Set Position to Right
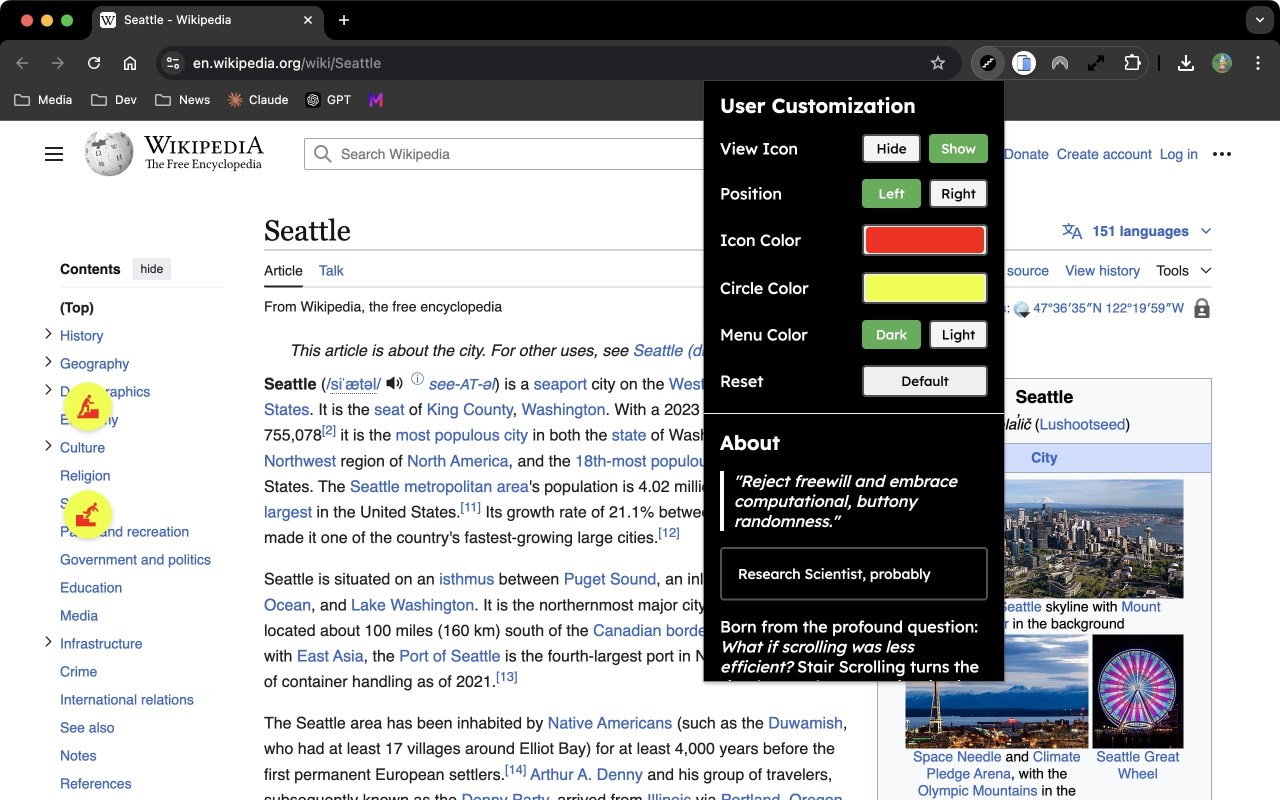The width and height of the screenshot is (1280, 800). point(958,194)
